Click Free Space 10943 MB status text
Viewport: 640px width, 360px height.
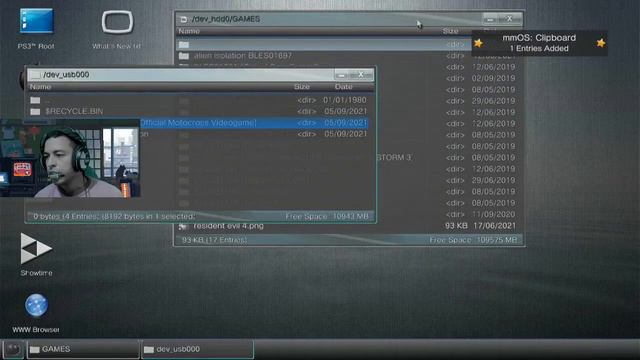(x=327, y=216)
